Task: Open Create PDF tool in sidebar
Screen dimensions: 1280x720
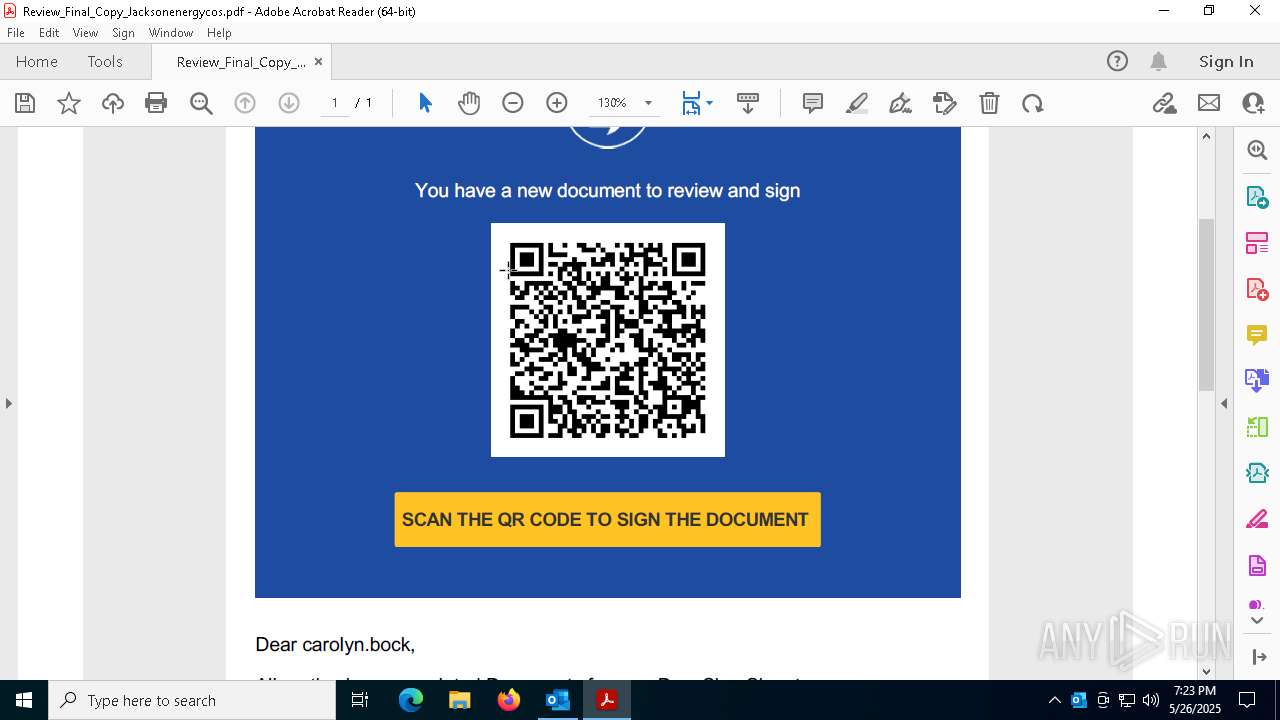Action: point(1257,289)
